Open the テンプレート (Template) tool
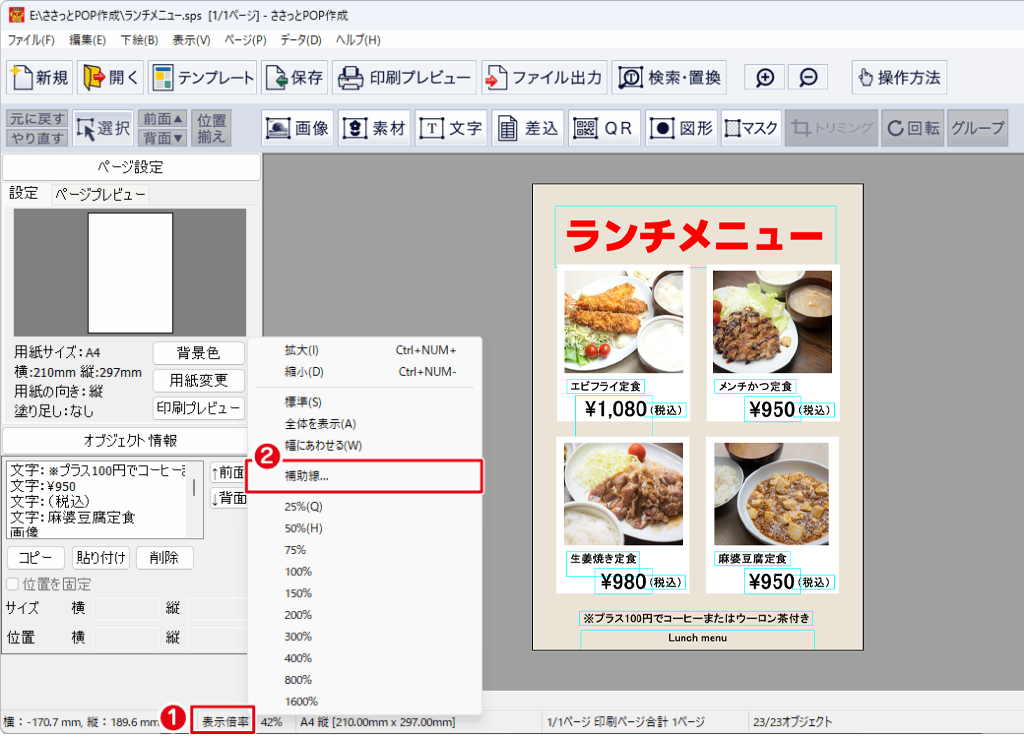The width and height of the screenshot is (1024, 736). (203, 78)
